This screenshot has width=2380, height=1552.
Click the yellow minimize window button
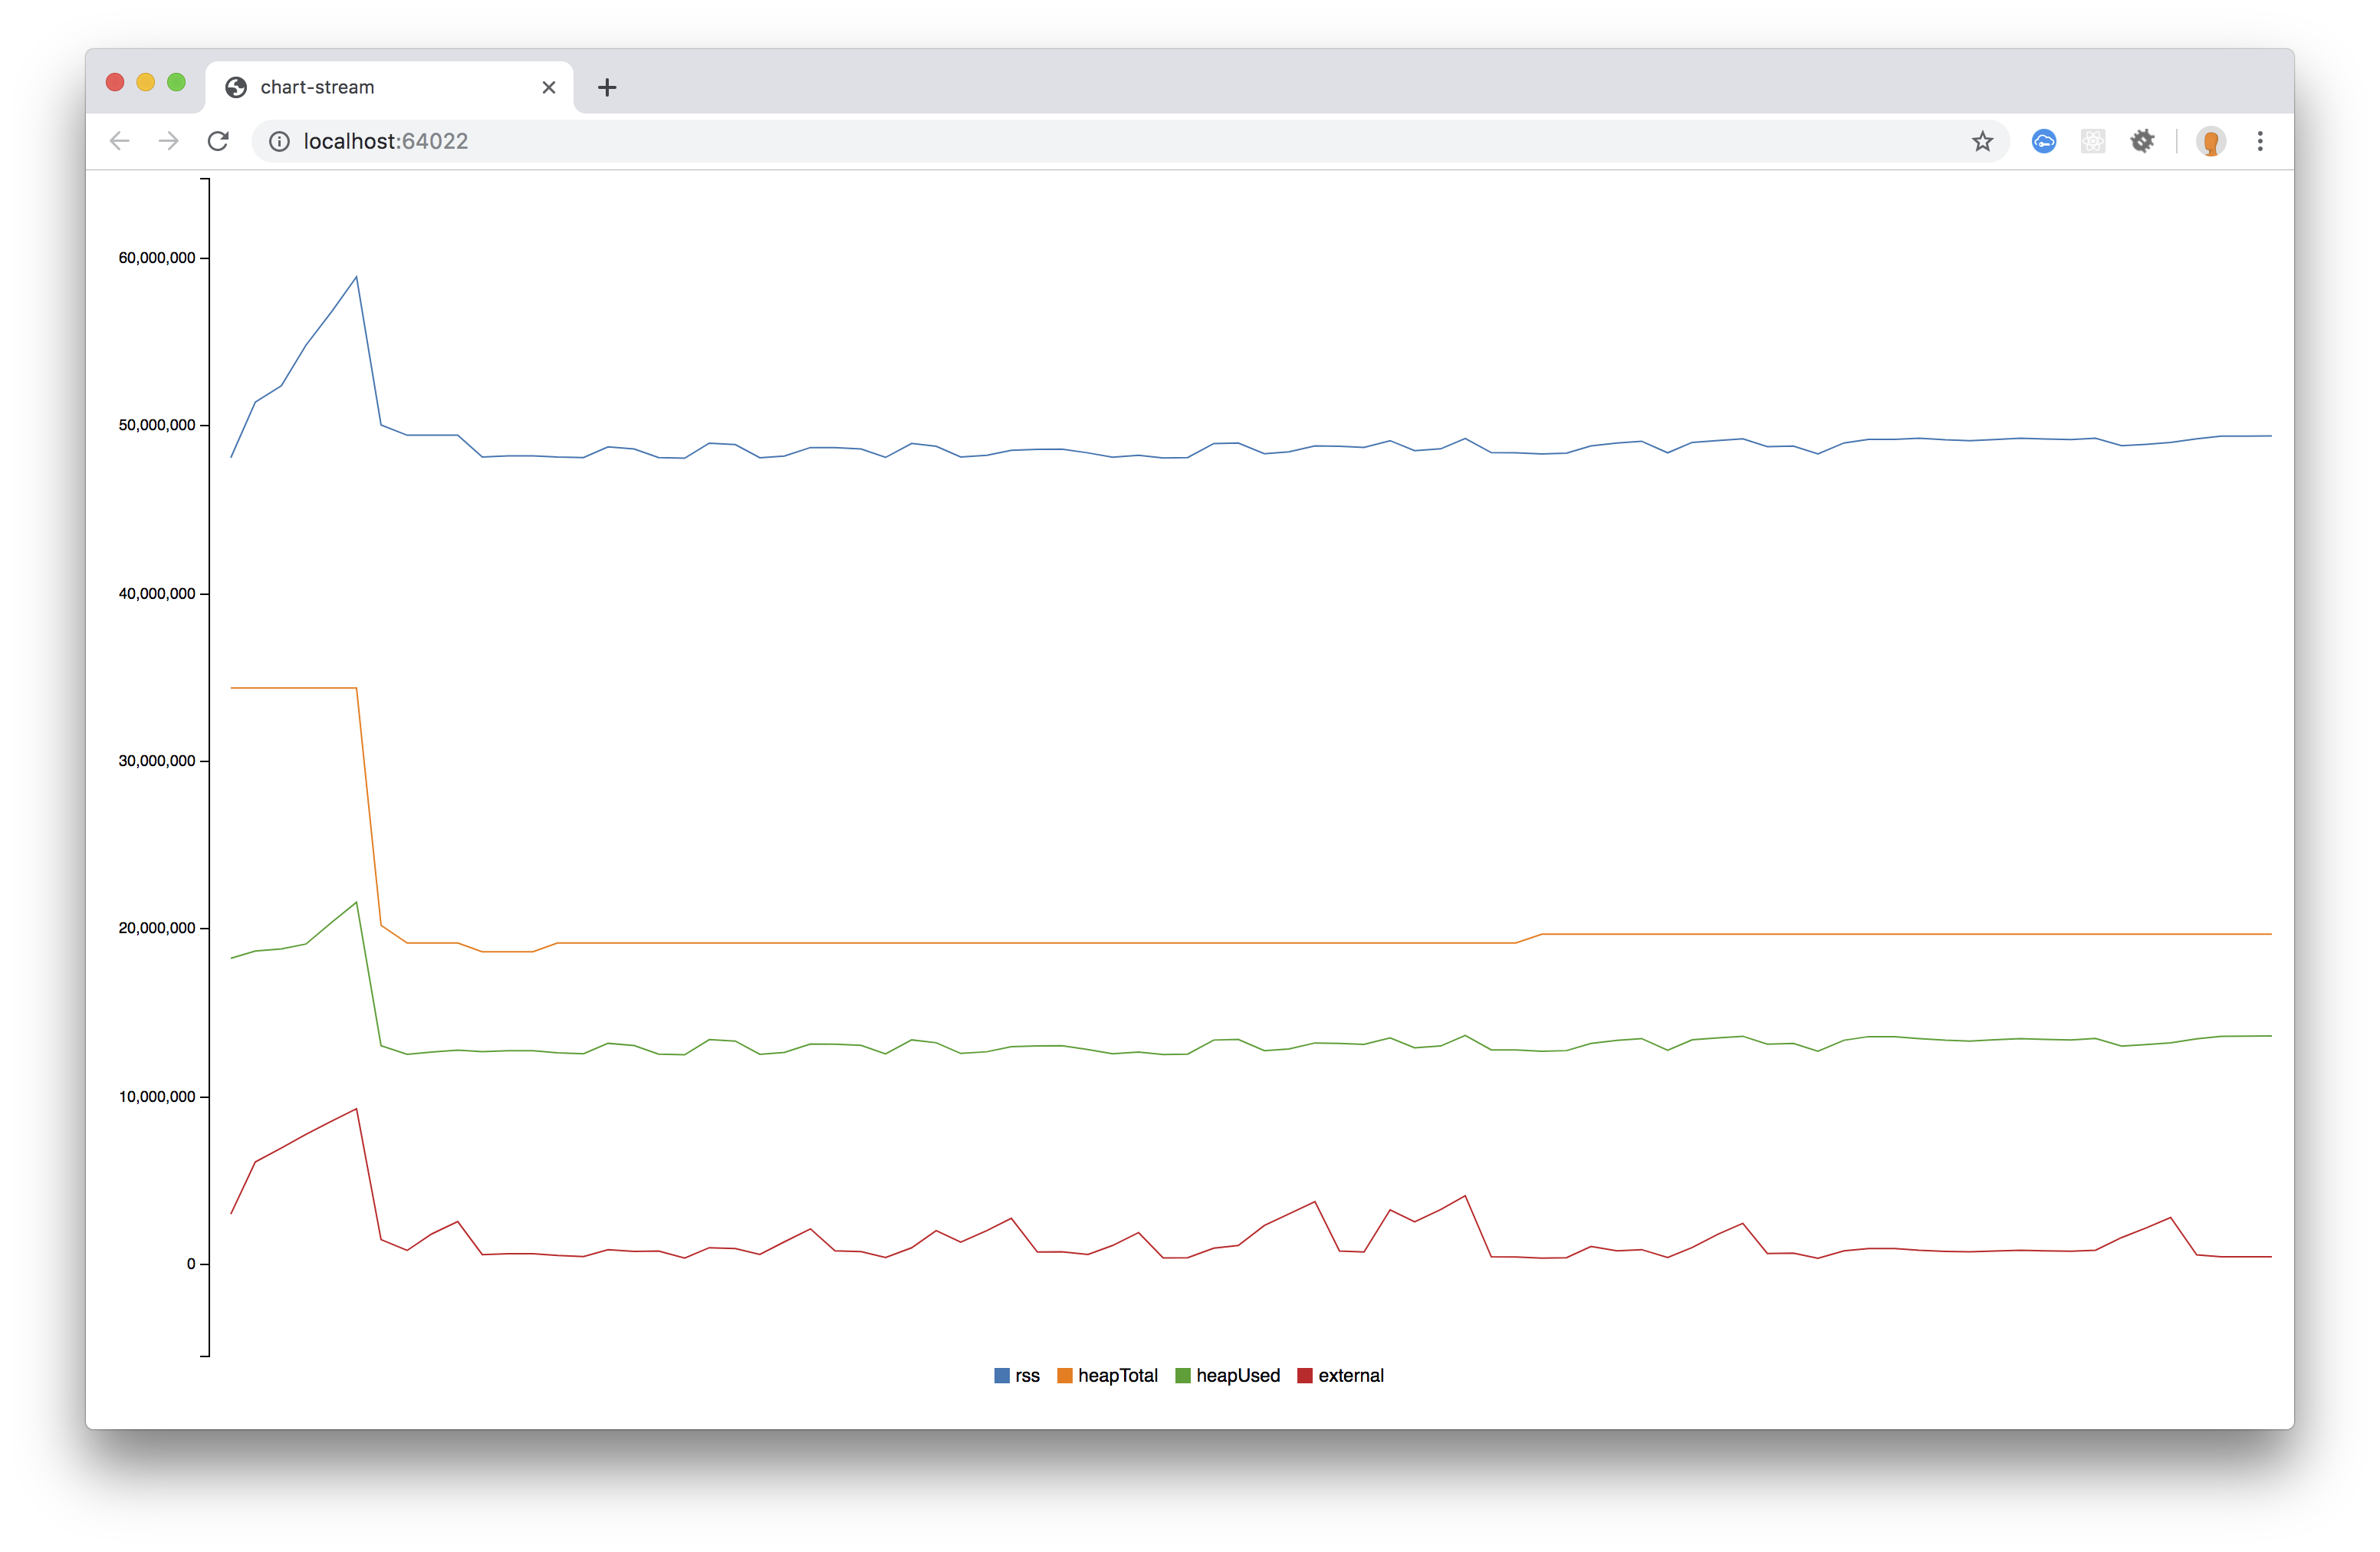(x=146, y=82)
